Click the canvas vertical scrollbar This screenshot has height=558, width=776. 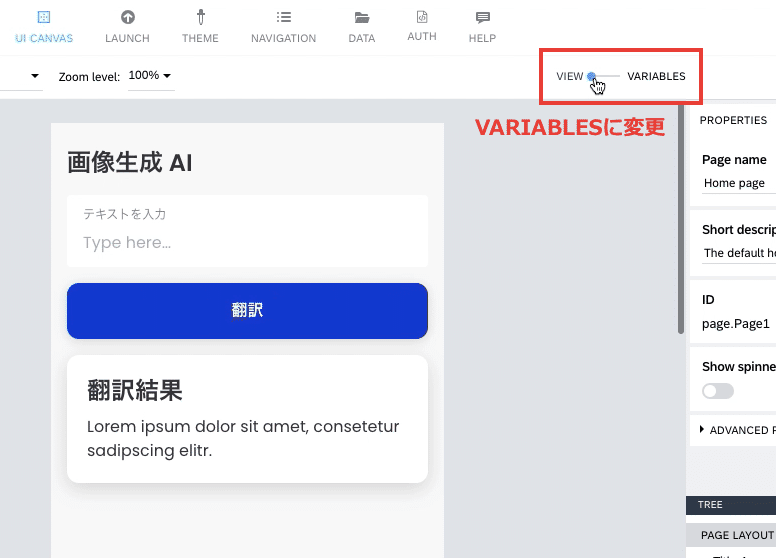click(681, 218)
